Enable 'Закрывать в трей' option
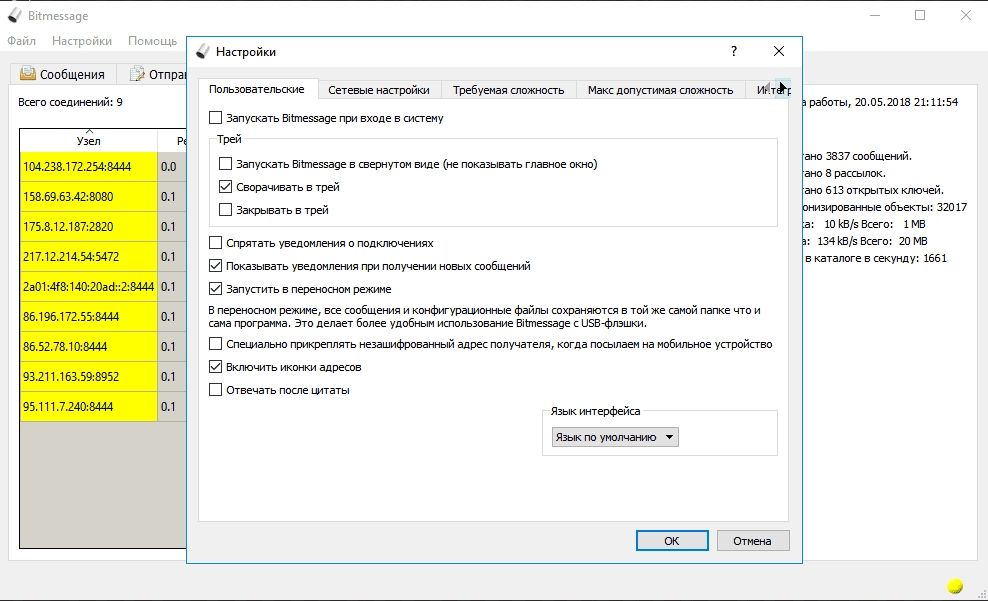This screenshot has height=601, width=988. pos(226,210)
